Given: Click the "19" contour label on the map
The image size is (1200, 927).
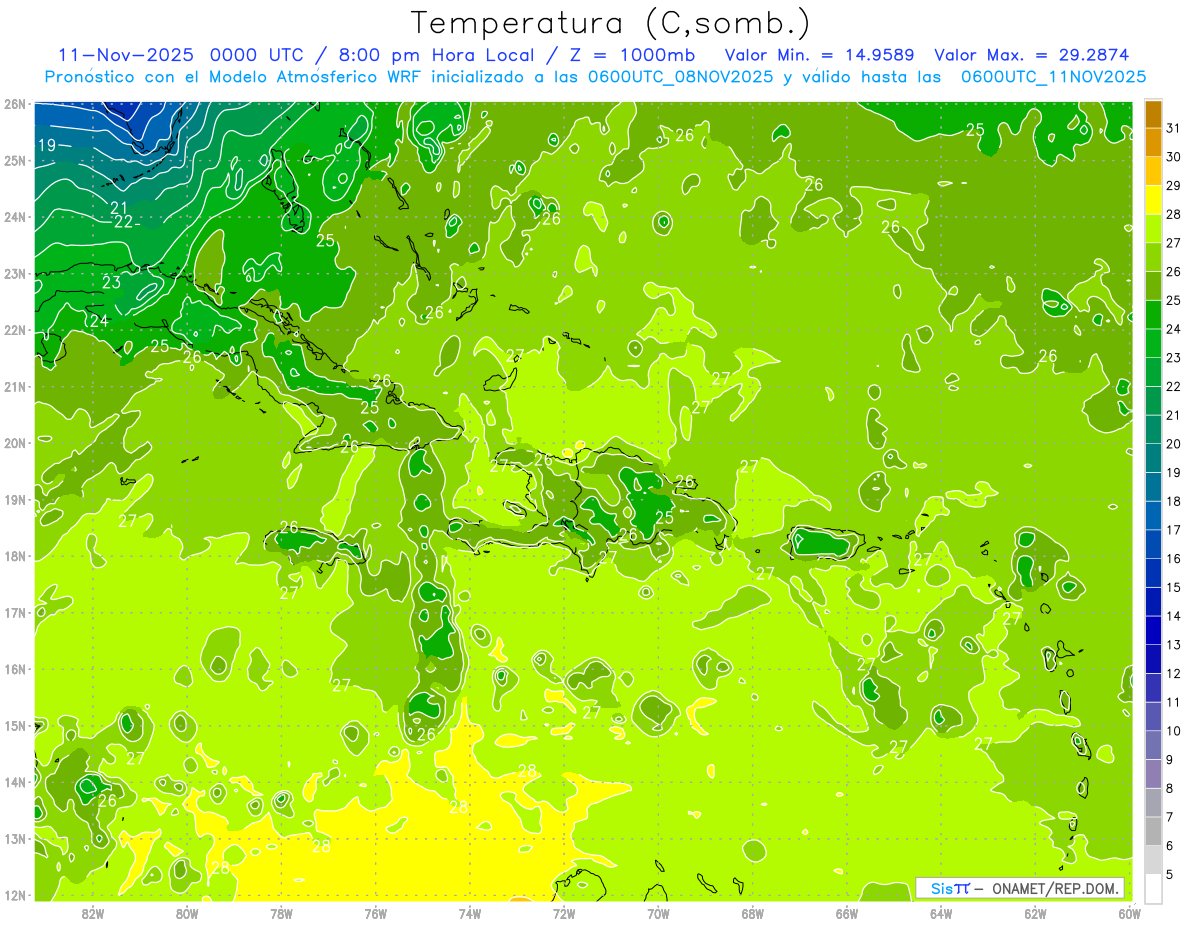Looking at the screenshot, I should (x=47, y=146).
